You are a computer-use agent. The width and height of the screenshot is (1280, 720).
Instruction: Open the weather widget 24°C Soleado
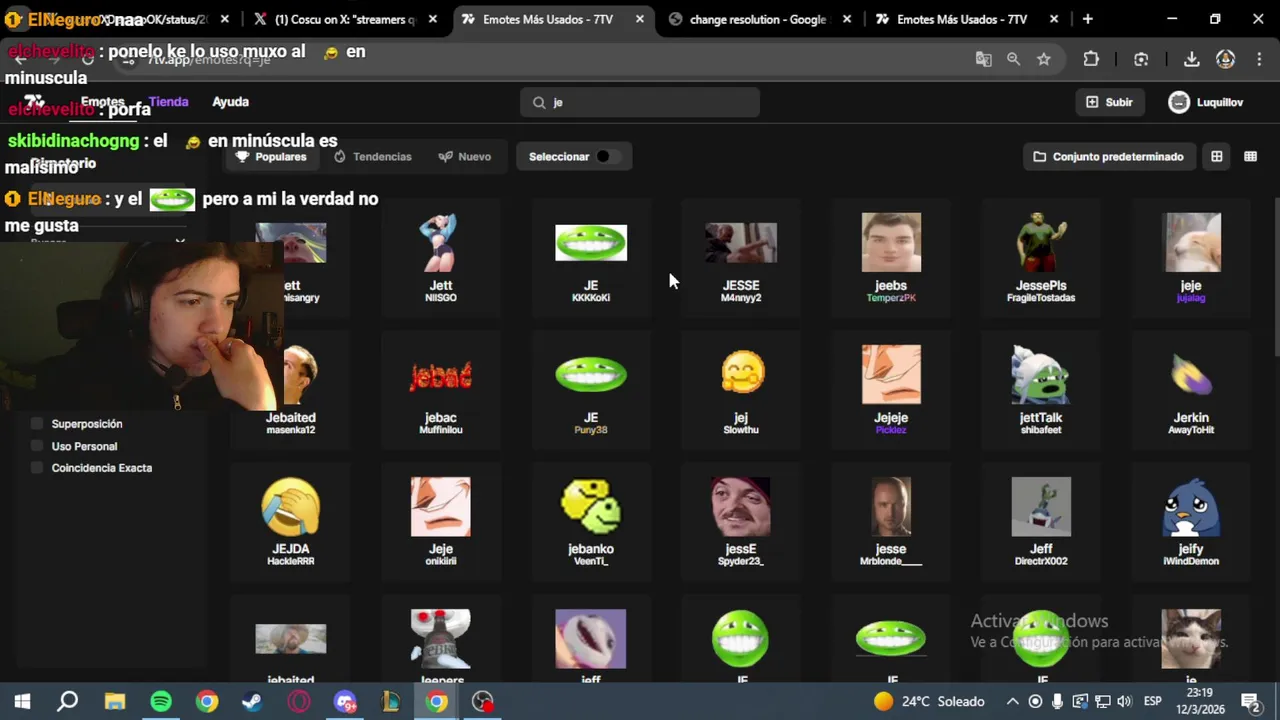929,701
